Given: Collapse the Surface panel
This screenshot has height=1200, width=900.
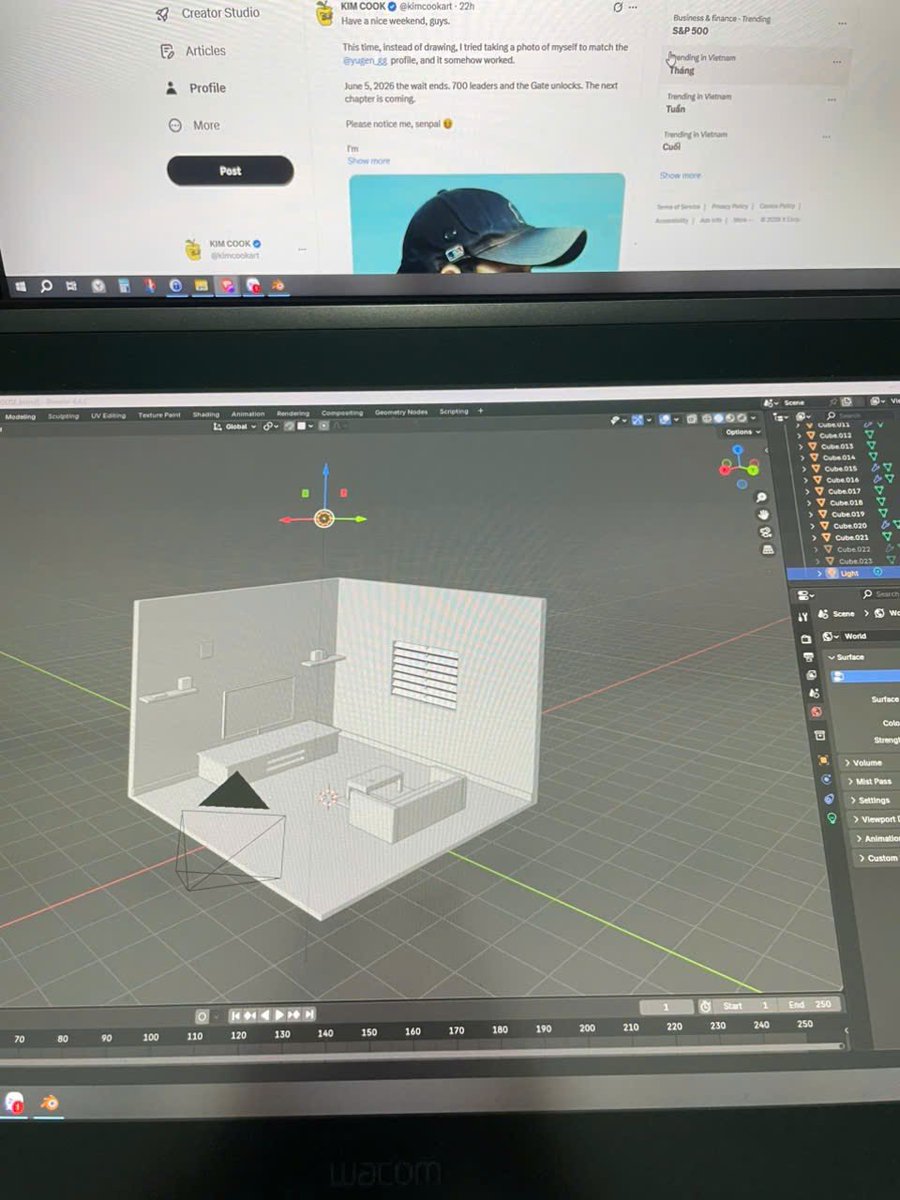Looking at the screenshot, I should (846, 657).
